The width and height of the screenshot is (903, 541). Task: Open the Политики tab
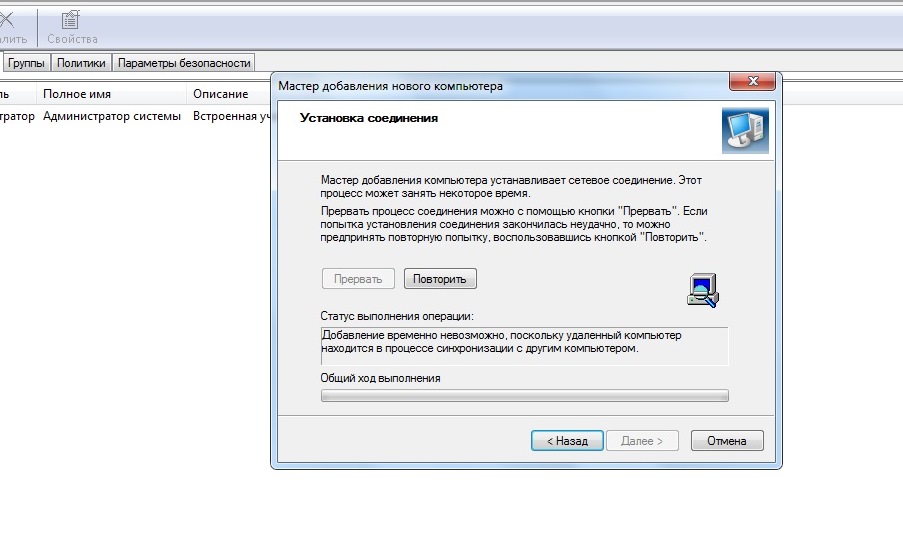pyautogui.click(x=81, y=62)
